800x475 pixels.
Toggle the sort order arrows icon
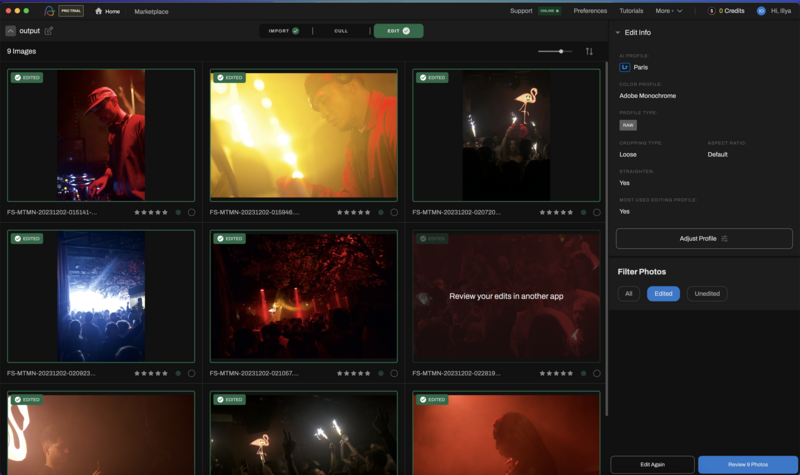tap(589, 52)
